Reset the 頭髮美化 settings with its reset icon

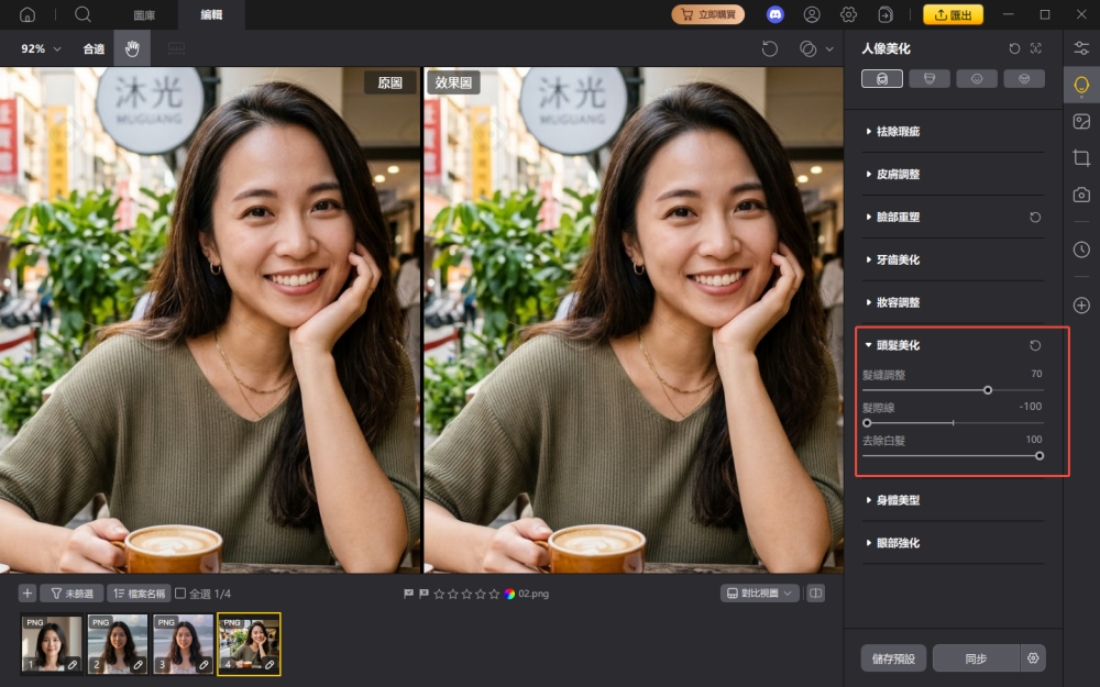tap(1037, 345)
